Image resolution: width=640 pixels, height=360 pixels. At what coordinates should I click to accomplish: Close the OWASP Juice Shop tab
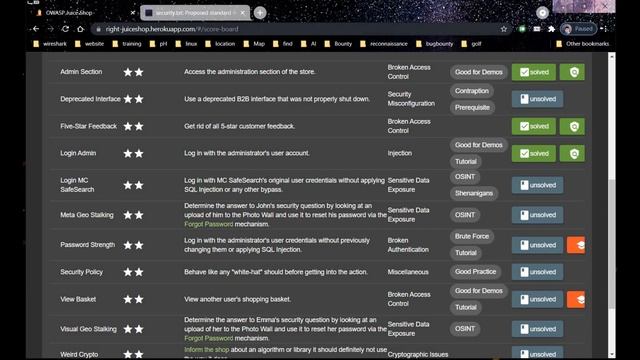coord(133,13)
